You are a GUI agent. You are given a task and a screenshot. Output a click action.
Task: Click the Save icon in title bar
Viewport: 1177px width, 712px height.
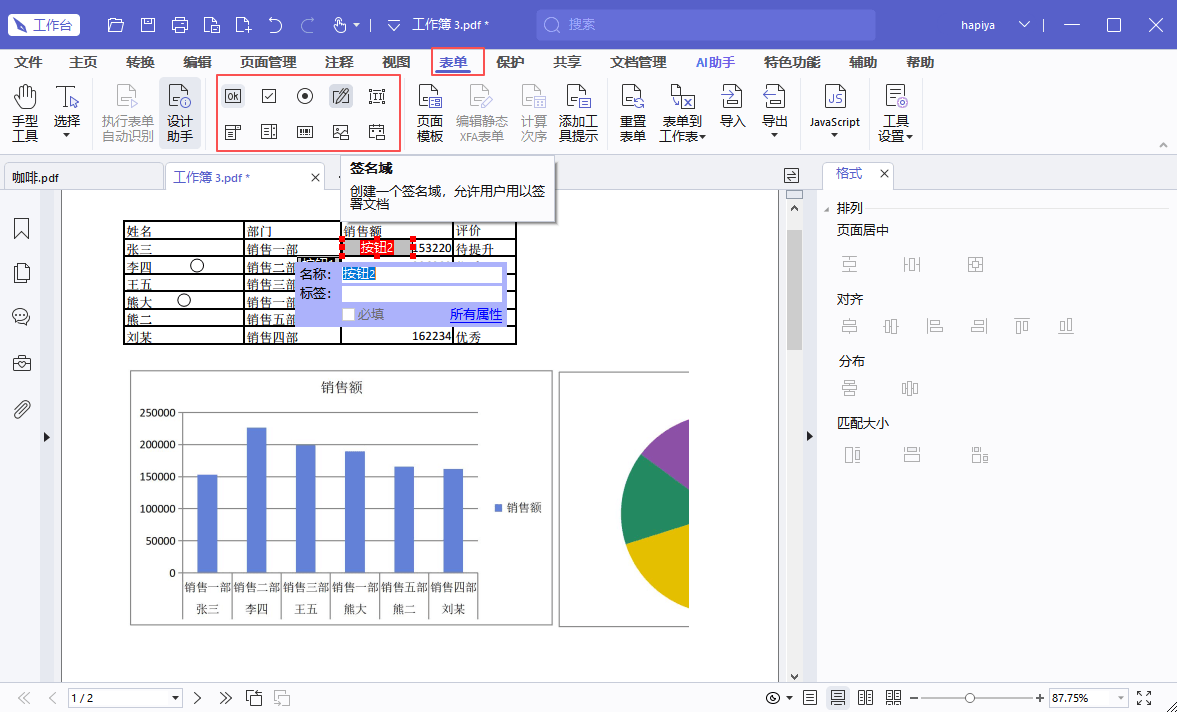point(148,25)
